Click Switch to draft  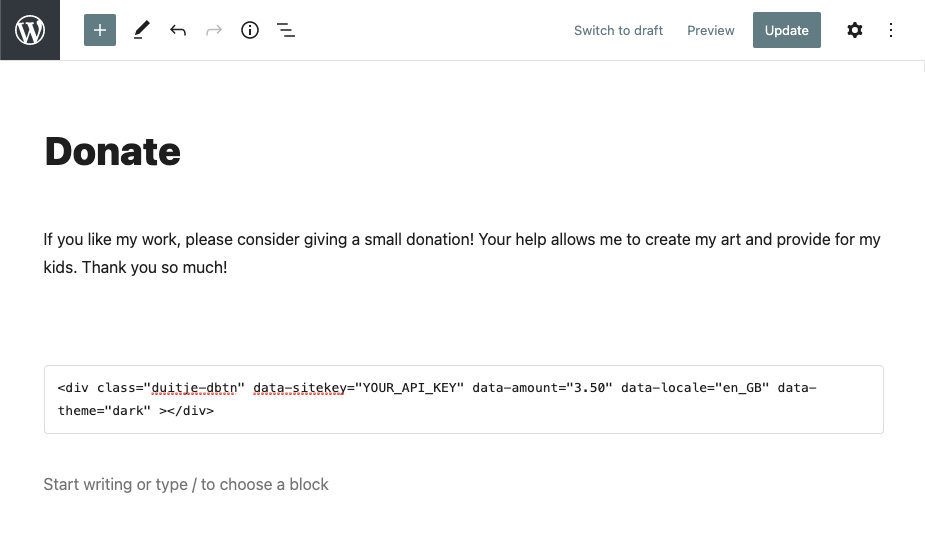(618, 30)
